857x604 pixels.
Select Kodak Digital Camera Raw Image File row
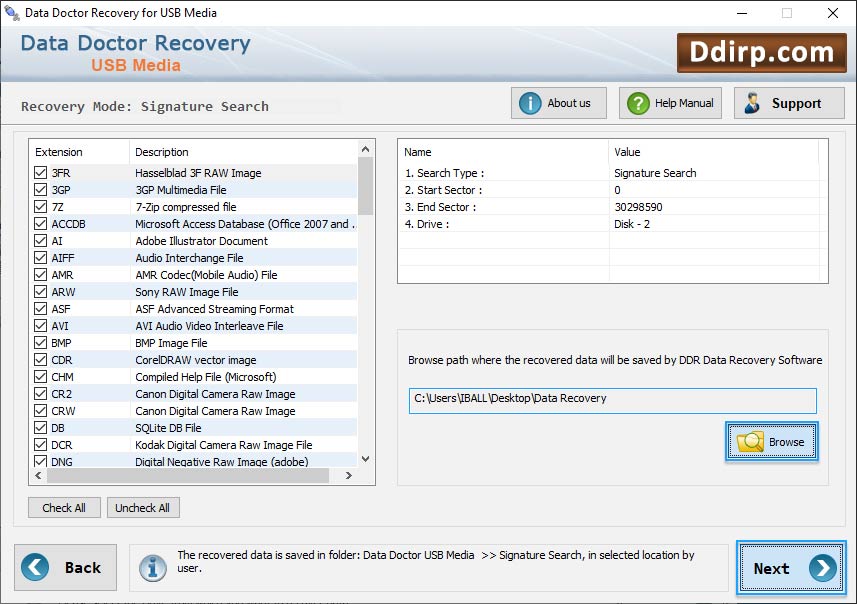click(193, 444)
